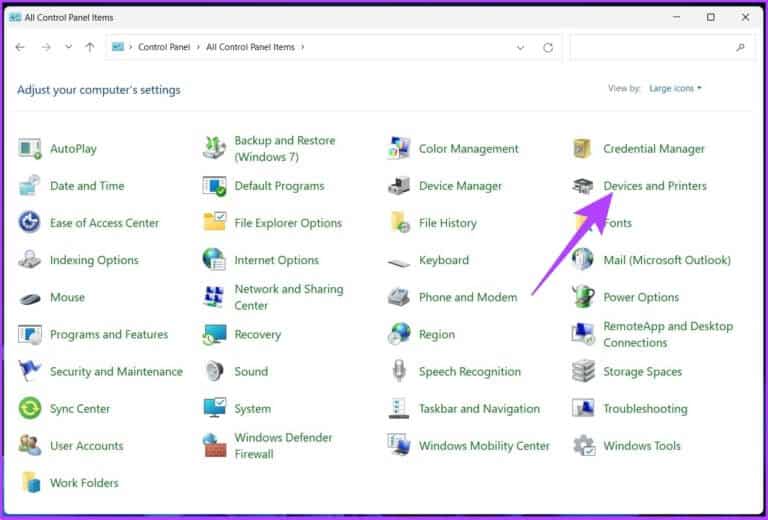Open the Recovery icon
This screenshot has height=520, width=768.
215,334
